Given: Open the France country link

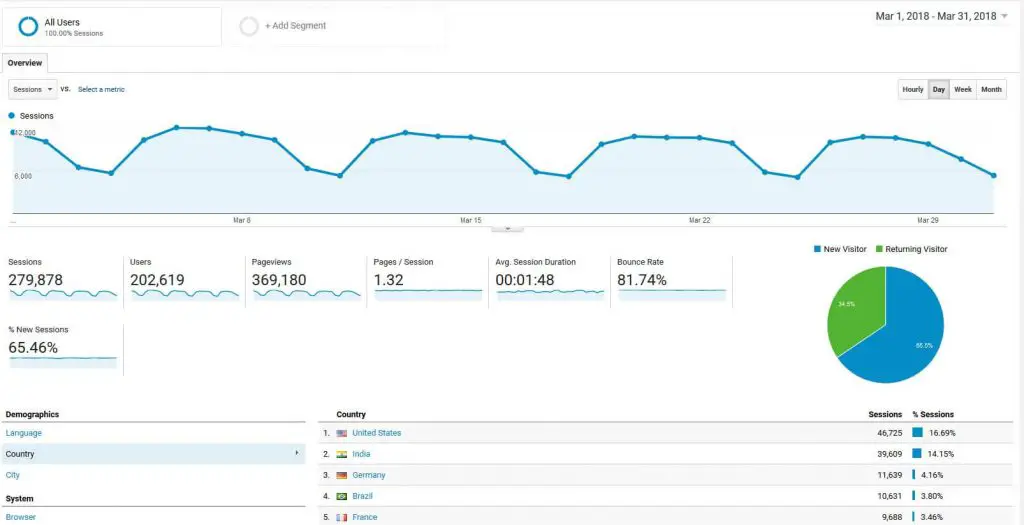Looking at the screenshot, I should (x=364, y=517).
